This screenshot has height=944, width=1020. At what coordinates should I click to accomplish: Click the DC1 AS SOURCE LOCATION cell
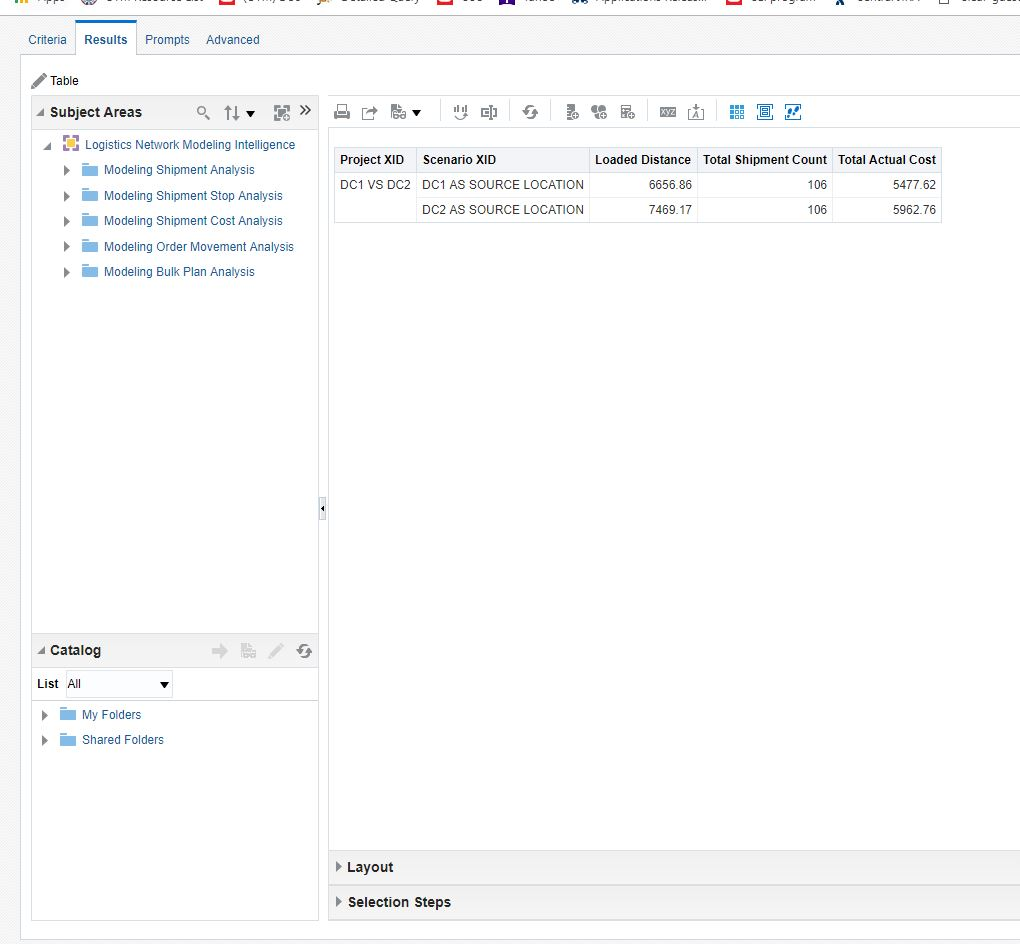[x=503, y=185]
